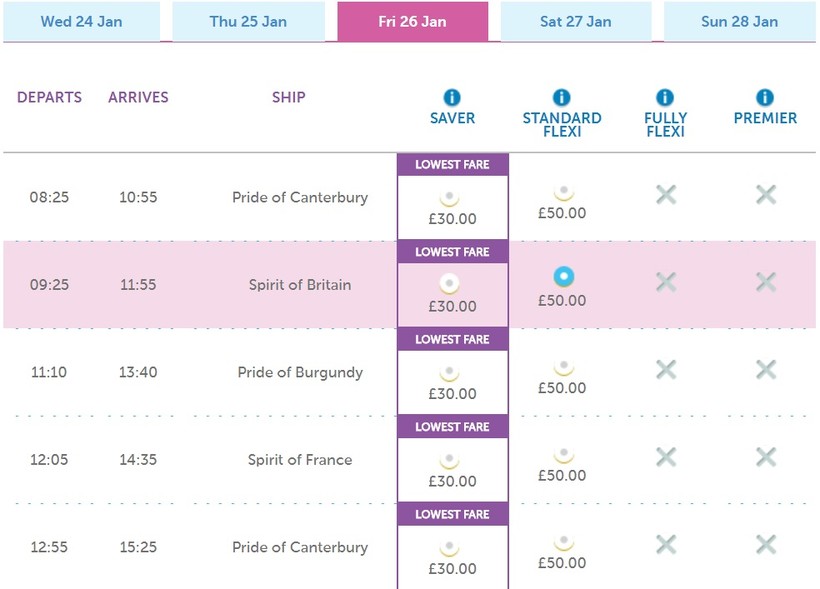
Task: Click the 12:05 Spirit of France row
Action: [300, 460]
